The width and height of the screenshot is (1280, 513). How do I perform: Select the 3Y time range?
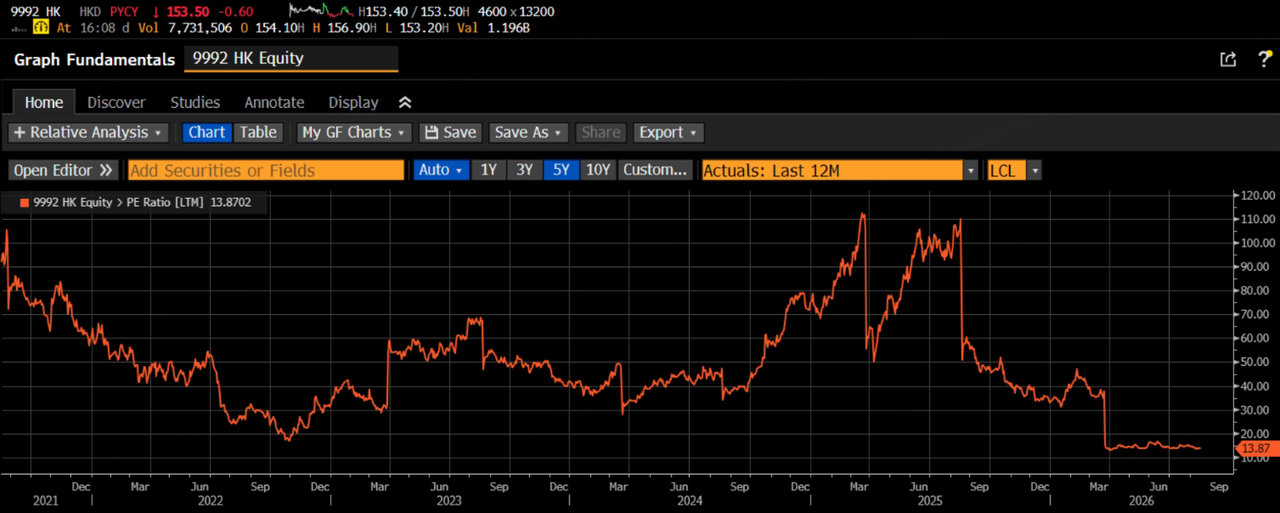click(524, 170)
